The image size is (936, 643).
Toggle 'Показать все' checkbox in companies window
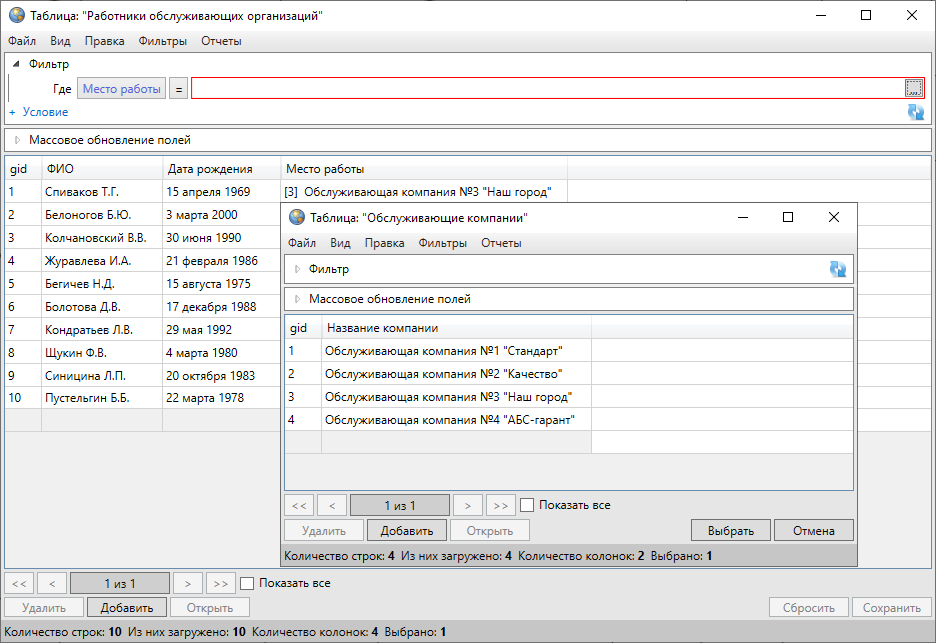pos(527,505)
